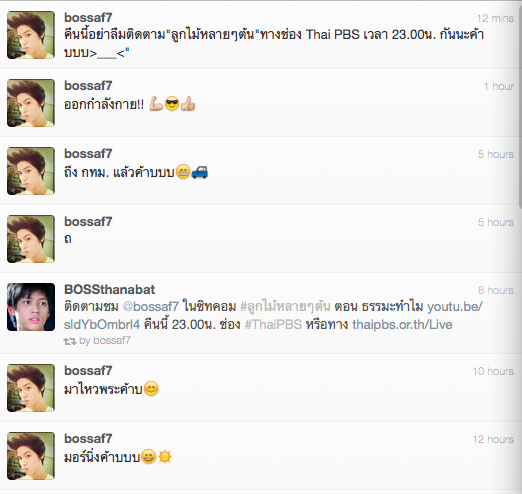Click the #ThaiPBS hashtag
The width and height of the screenshot is (522, 494).
(273, 324)
